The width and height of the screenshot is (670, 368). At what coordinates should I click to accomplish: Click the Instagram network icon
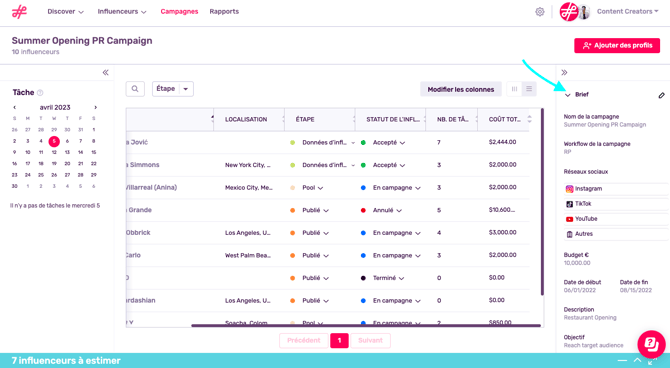pos(569,189)
